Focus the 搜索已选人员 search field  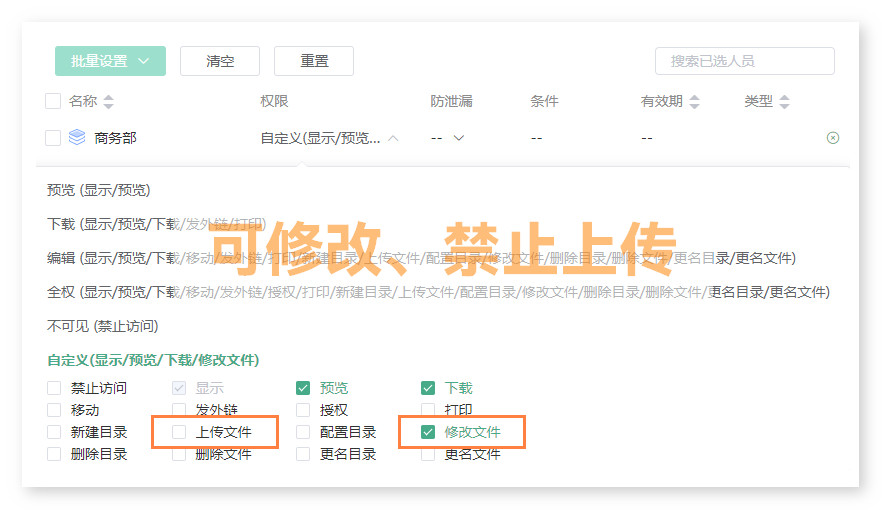pyautogui.click(x=745, y=61)
